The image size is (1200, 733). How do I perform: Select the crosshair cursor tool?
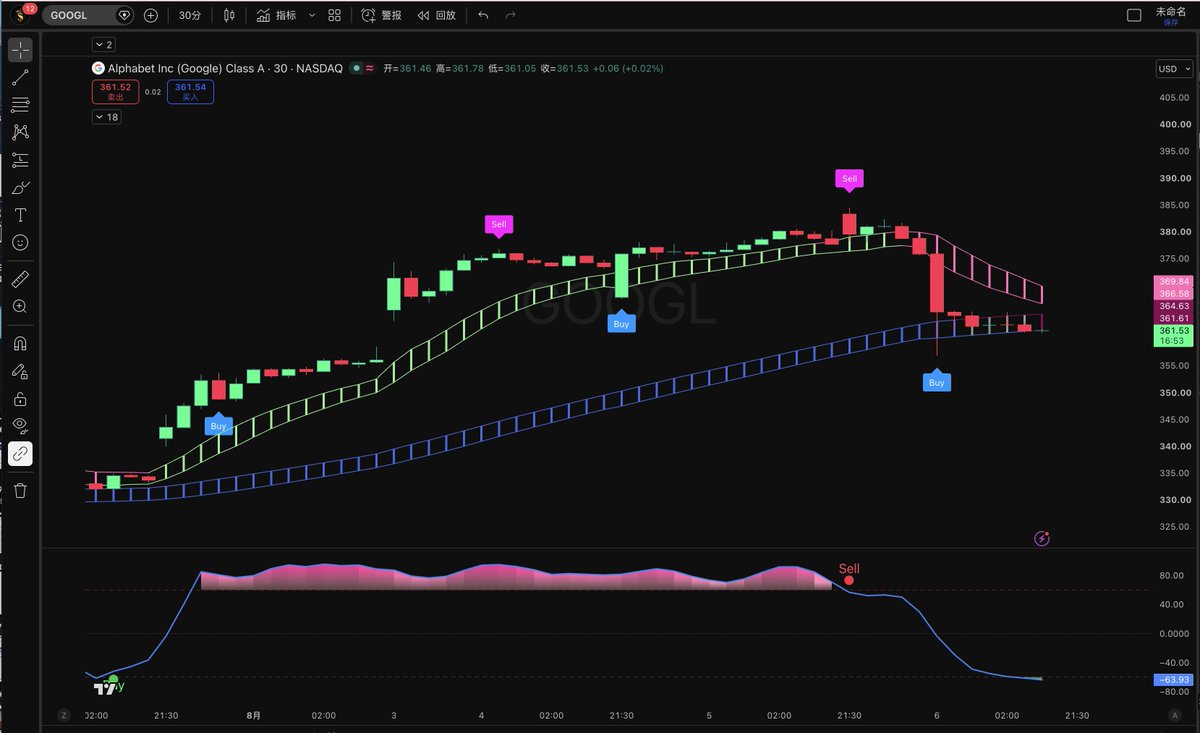point(20,50)
